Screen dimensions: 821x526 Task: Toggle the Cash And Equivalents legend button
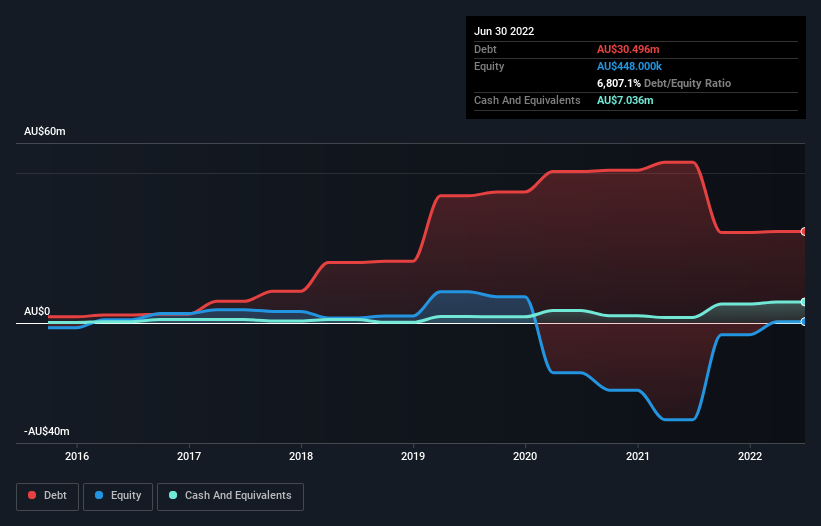click(x=230, y=496)
